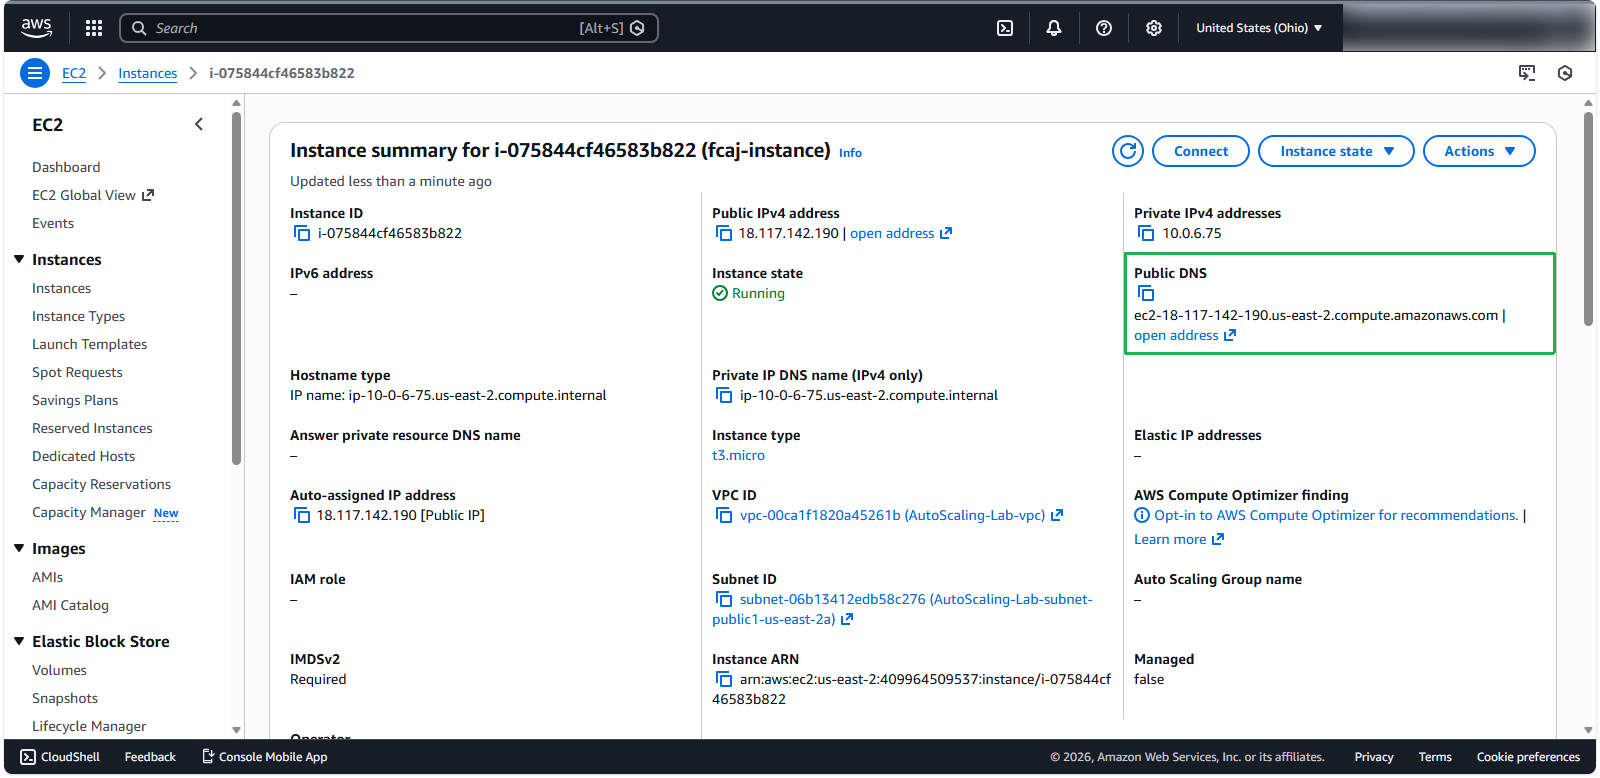Open the t3.micro instance type link
The width and height of the screenshot is (1600, 778).
(738, 455)
